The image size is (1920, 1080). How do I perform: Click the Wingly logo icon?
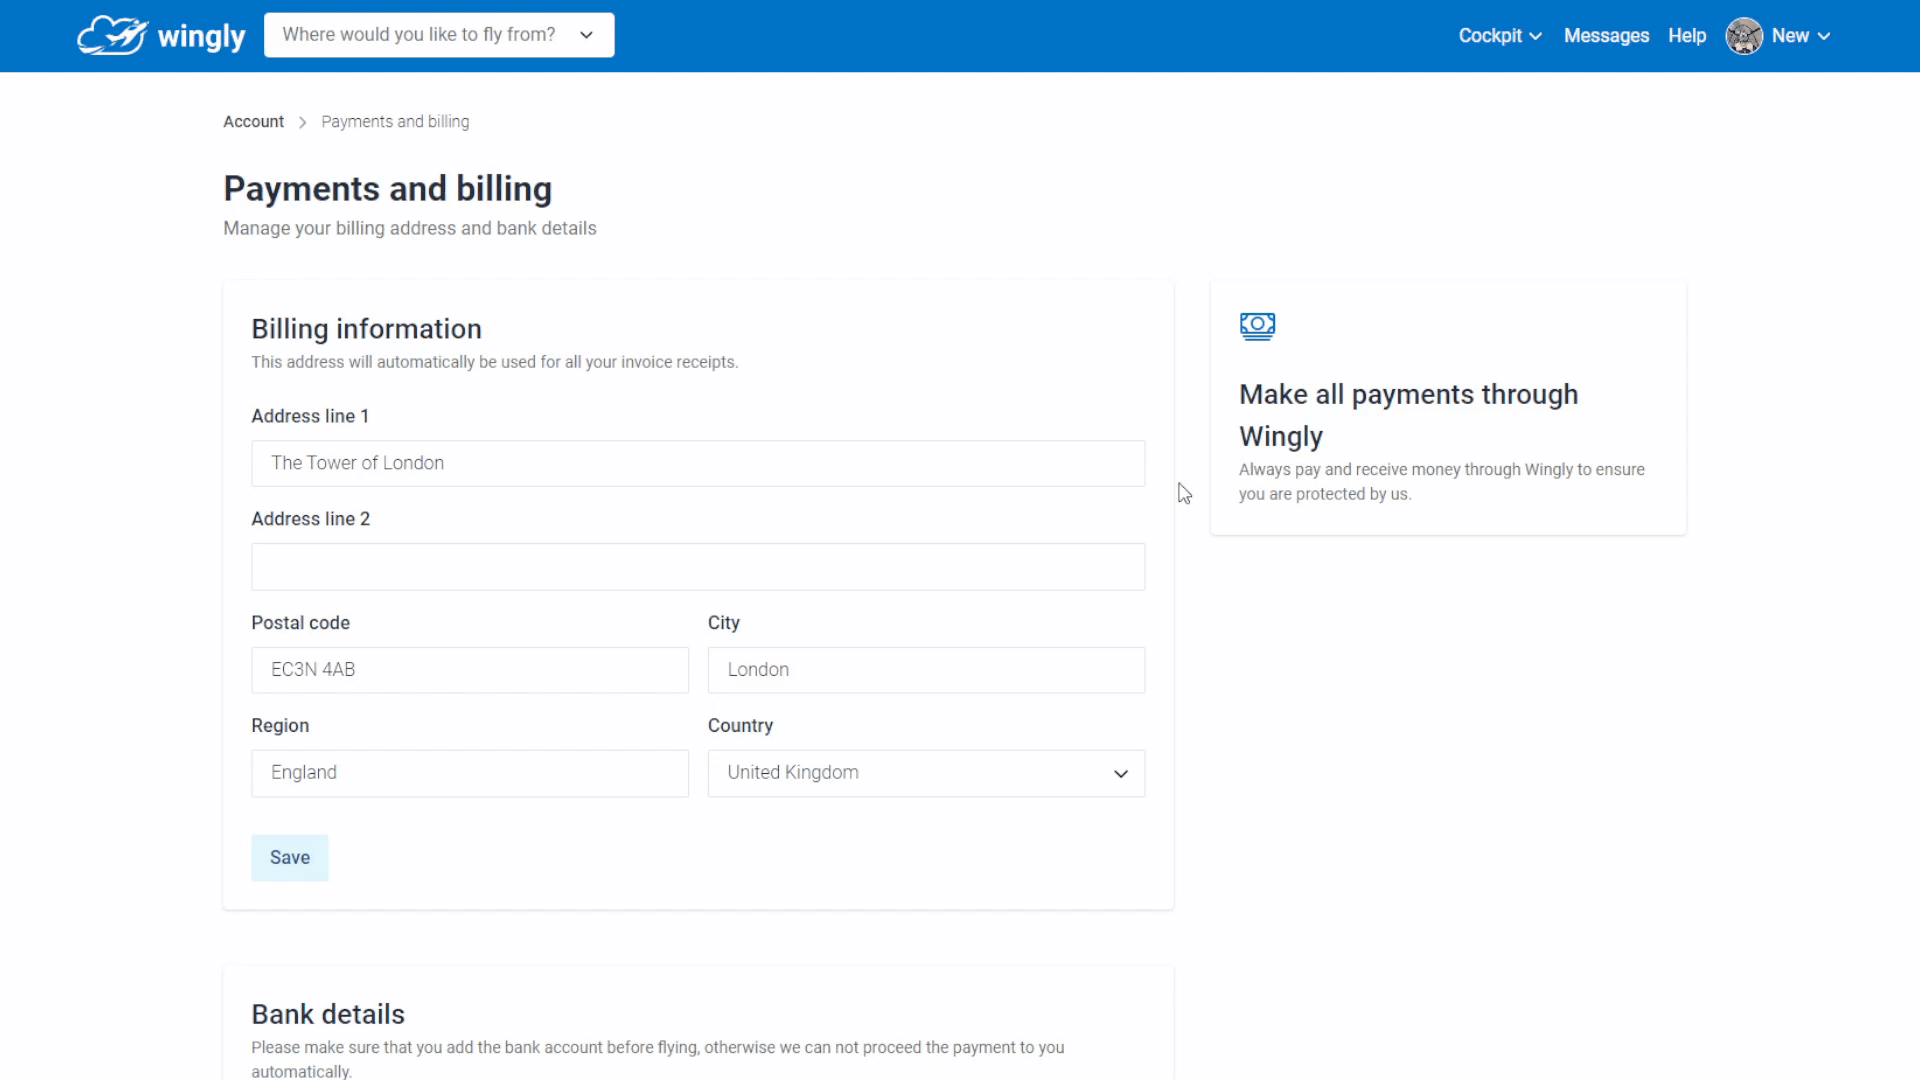pyautogui.click(x=112, y=35)
